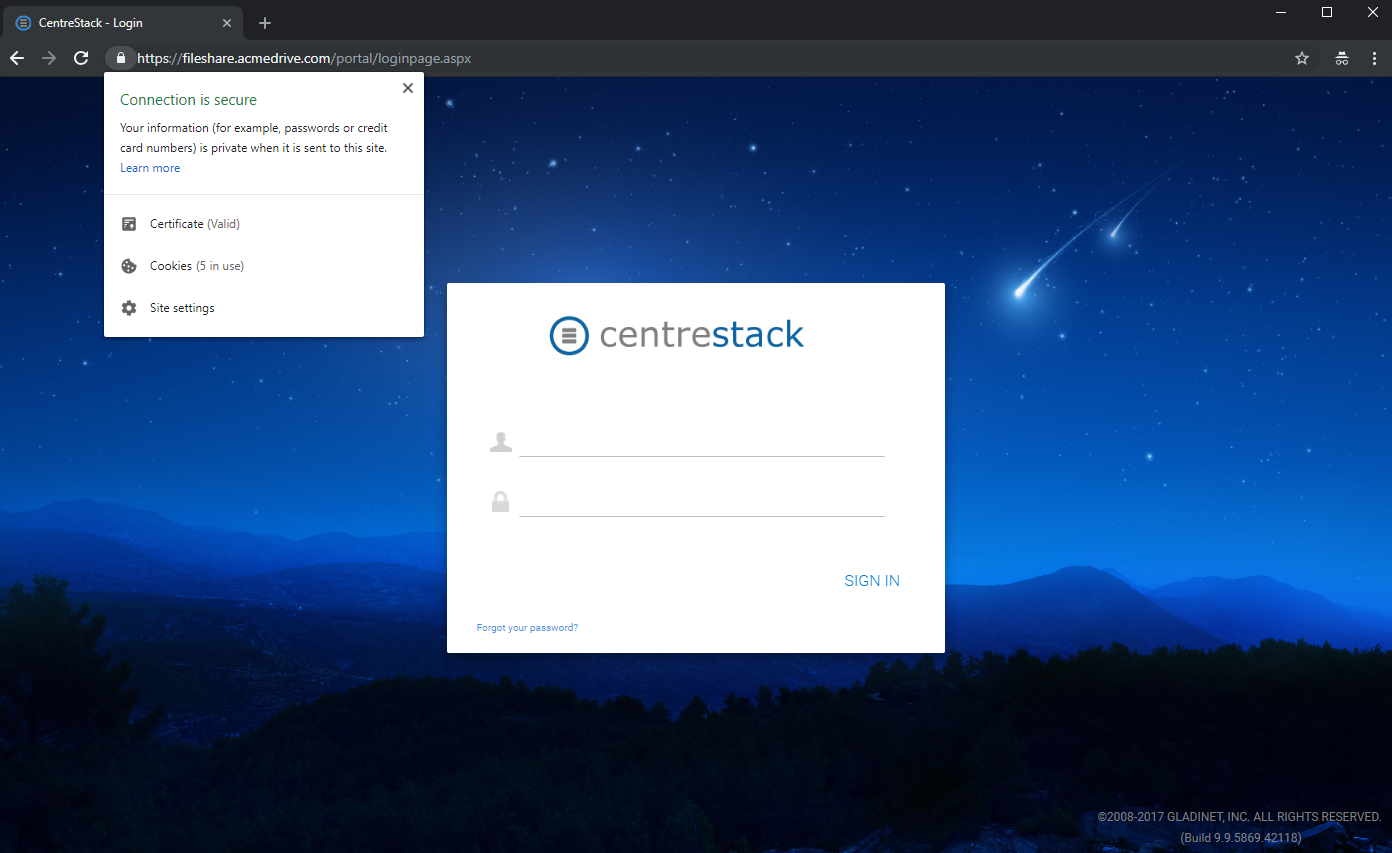Click the padlock icon in the address bar
The width and height of the screenshot is (1392, 853).
coord(120,58)
